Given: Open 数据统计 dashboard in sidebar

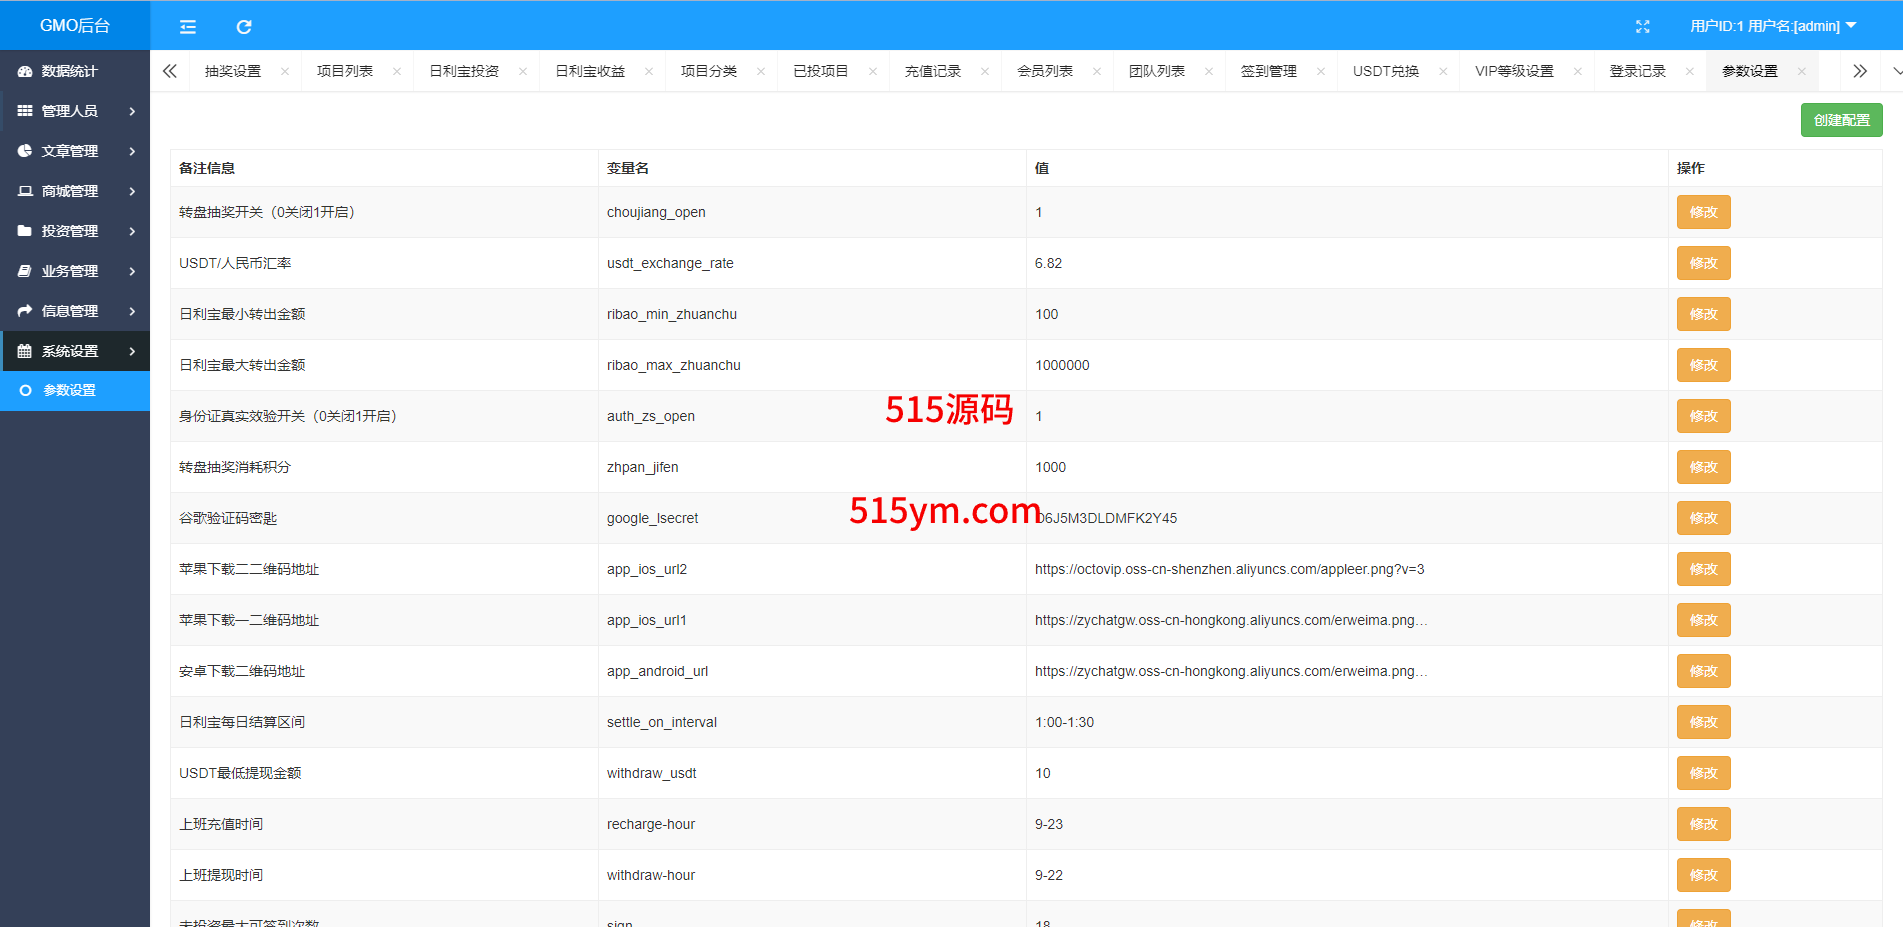Looking at the screenshot, I should [x=70, y=71].
